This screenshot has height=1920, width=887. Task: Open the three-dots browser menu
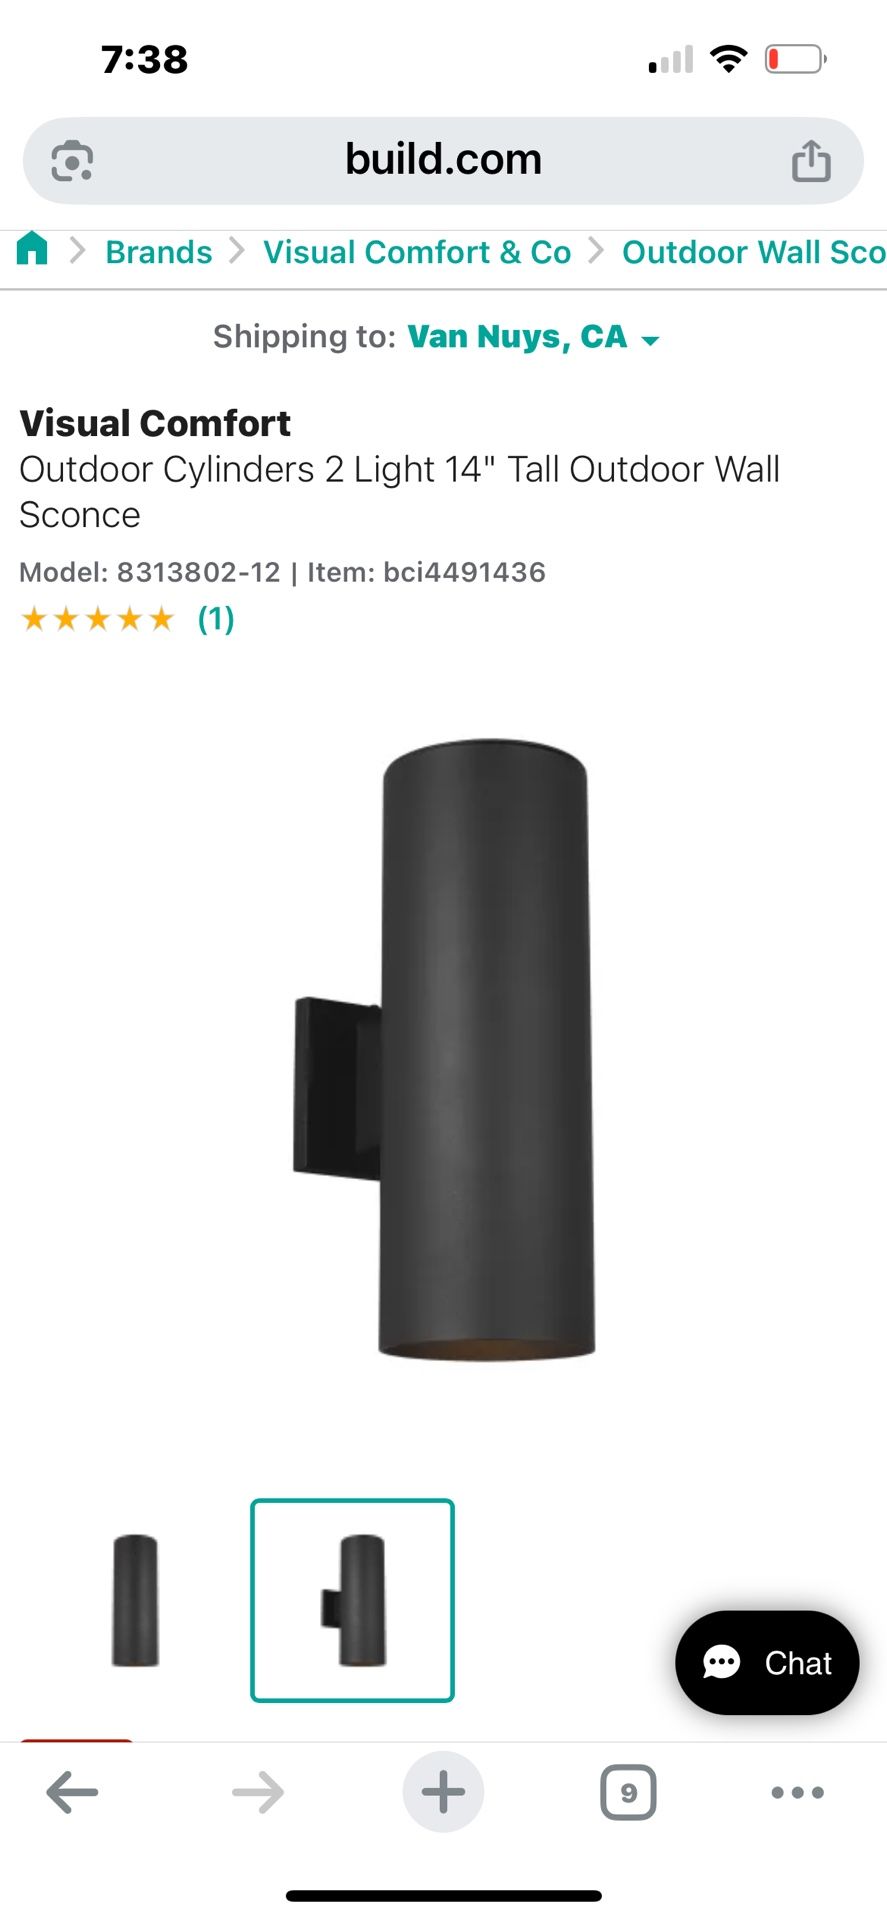point(798,1792)
